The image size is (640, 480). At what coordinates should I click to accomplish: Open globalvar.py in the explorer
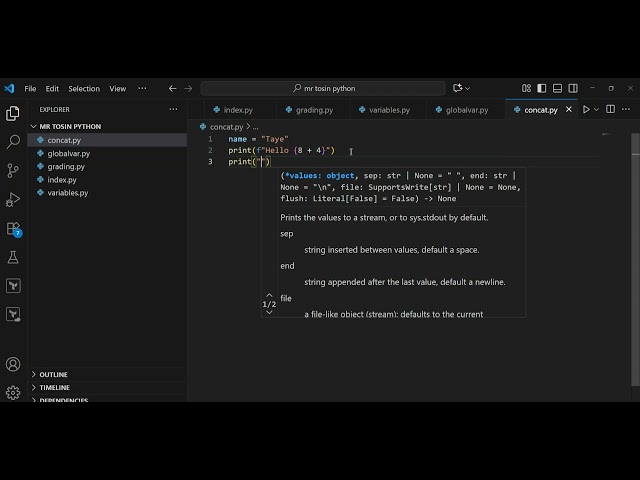tap(108, 153)
